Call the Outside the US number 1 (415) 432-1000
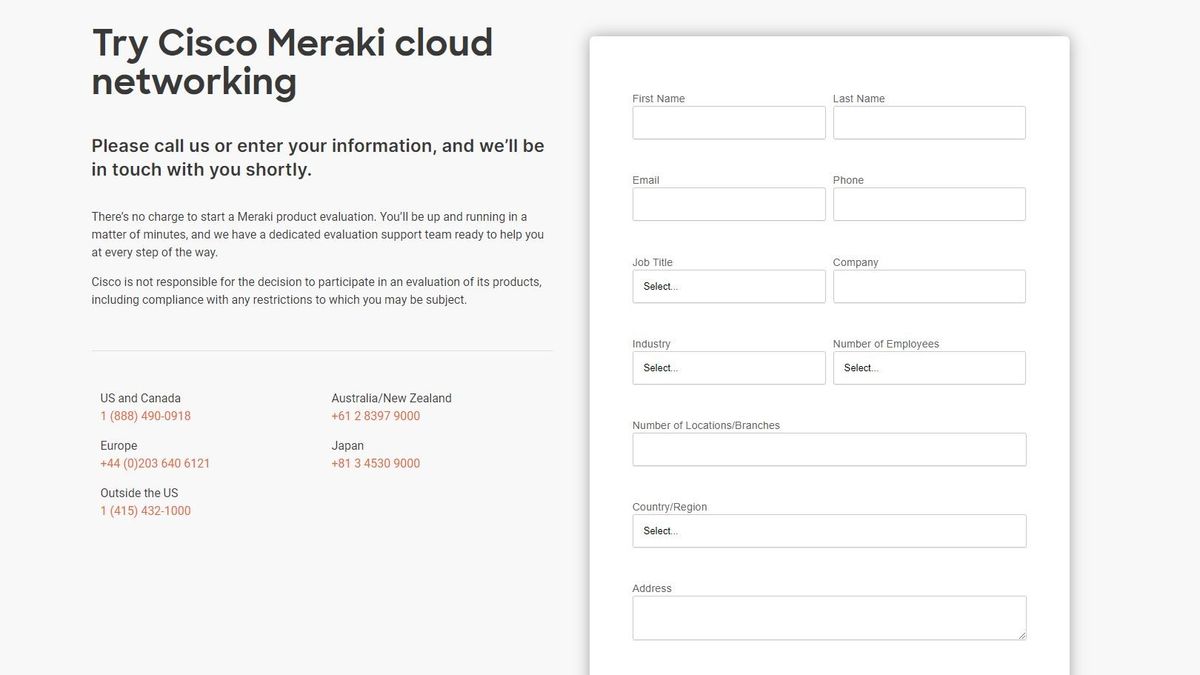Screen dimensions: 1200x675 [145, 510]
